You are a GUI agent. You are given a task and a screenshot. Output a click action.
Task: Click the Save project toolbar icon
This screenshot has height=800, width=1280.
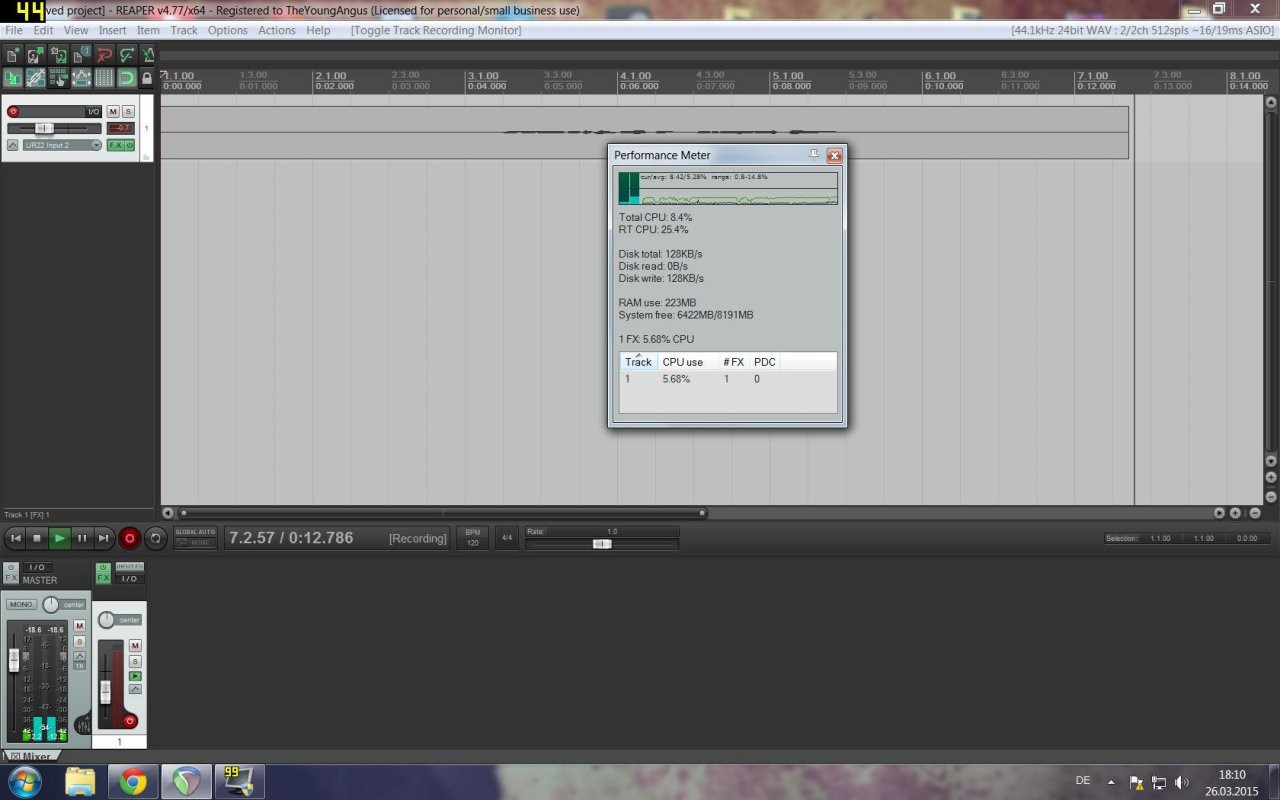(58, 55)
